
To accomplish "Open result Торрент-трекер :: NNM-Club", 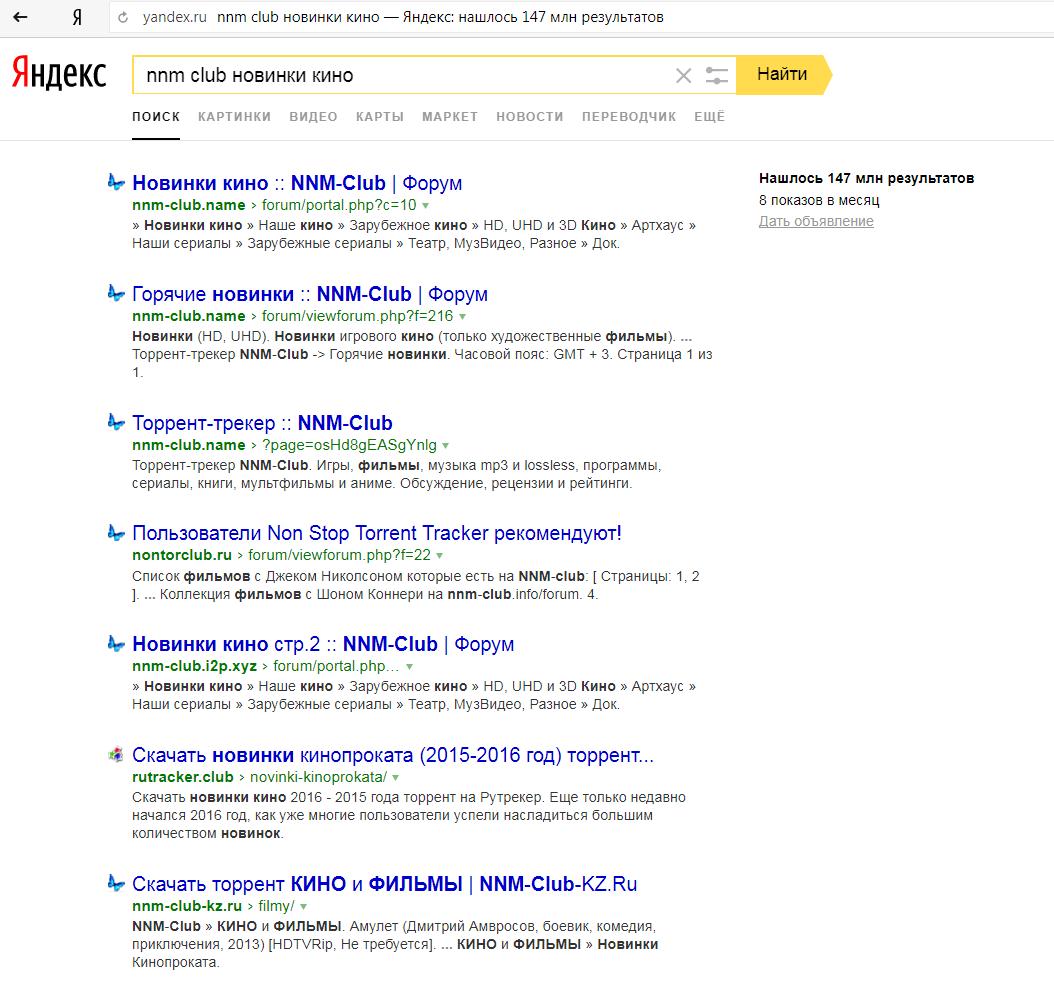I will pyautogui.click(x=262, y=423).
